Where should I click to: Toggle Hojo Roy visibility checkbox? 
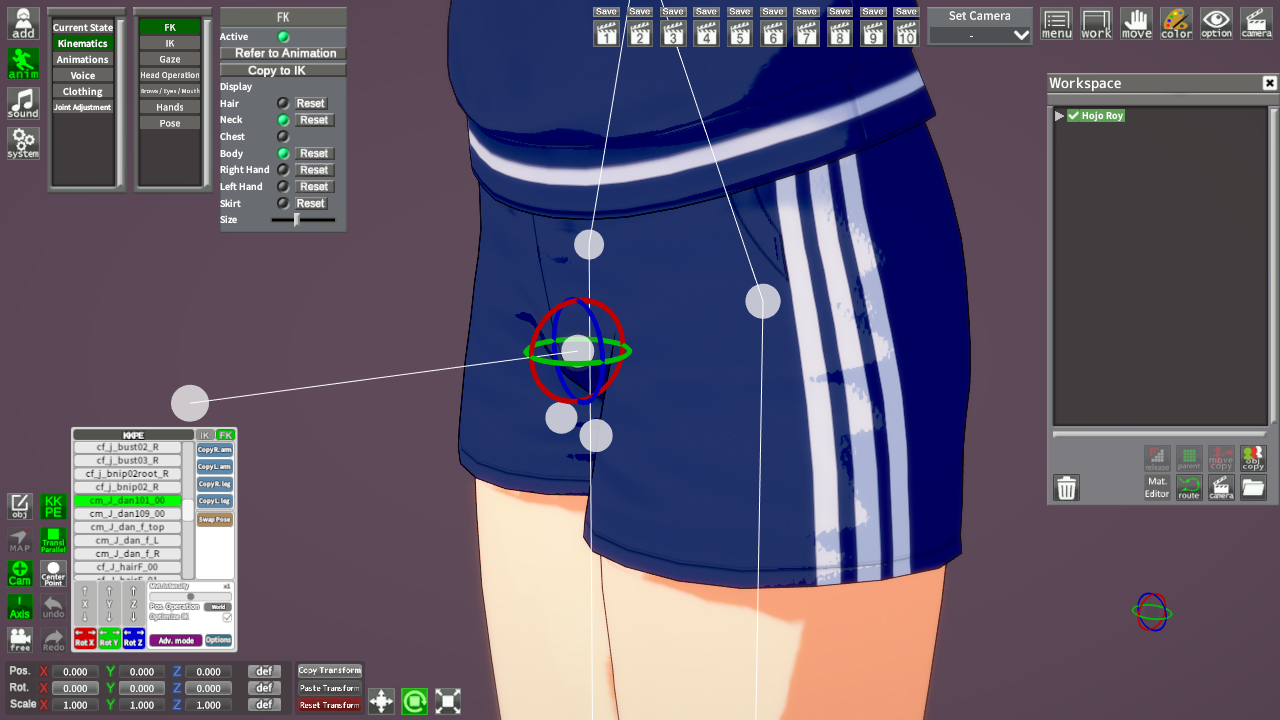point(1073,116)
